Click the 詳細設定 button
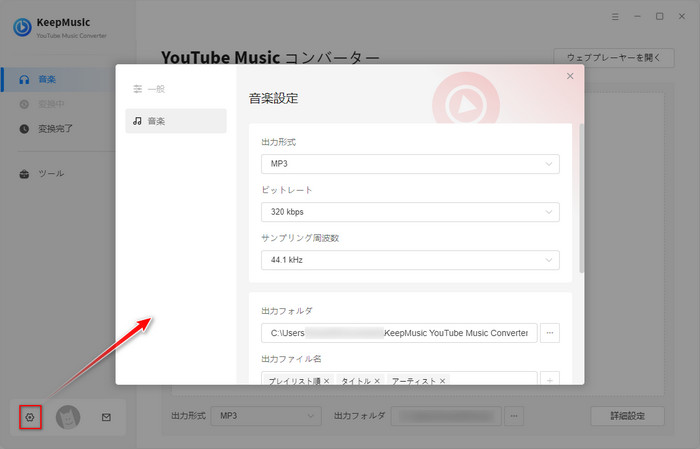 tap(627, 416)
